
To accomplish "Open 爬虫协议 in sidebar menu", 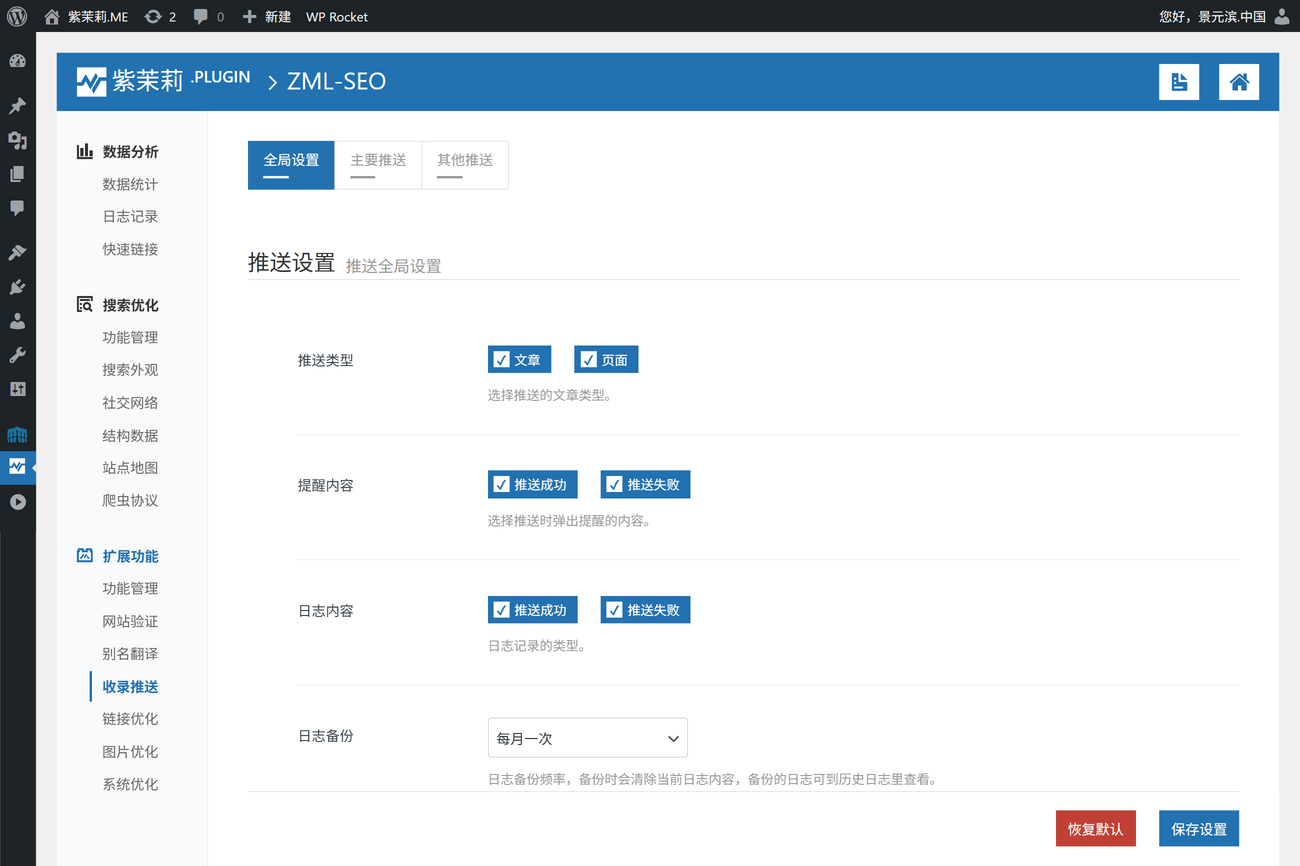I will (130, 500).
